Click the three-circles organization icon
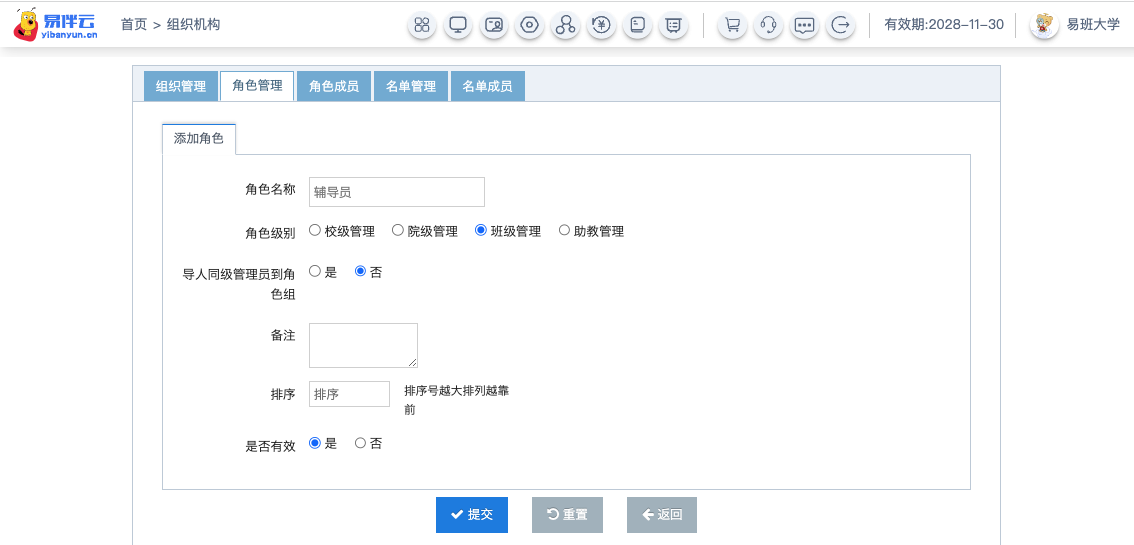The height and width of the screenshot is (545, 1134). click(x=566, y=25)
